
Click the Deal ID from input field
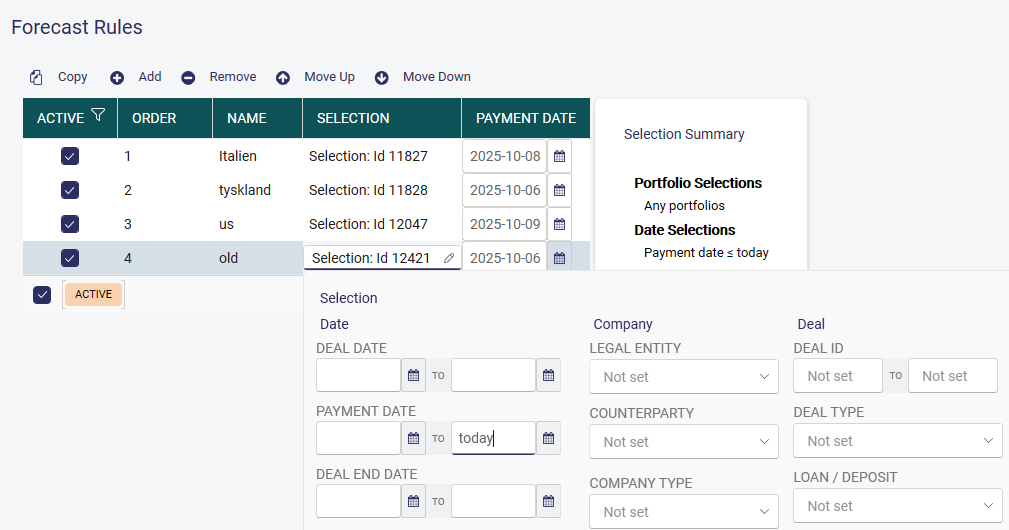(837, 376)
